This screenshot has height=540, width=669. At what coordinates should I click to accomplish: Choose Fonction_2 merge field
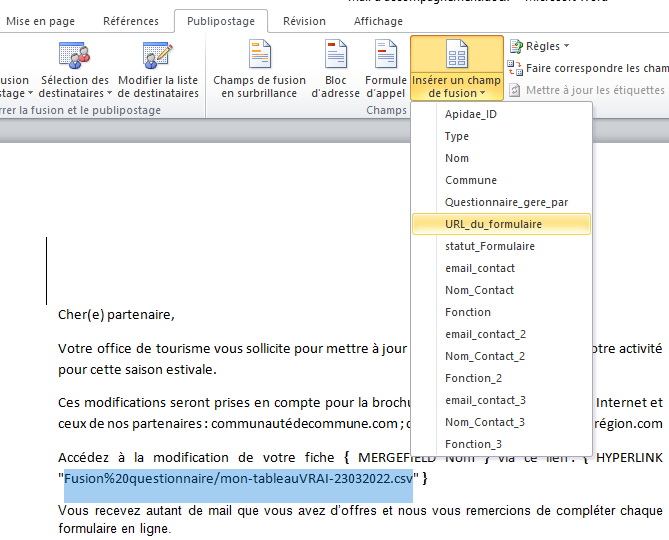coord(501,378)
